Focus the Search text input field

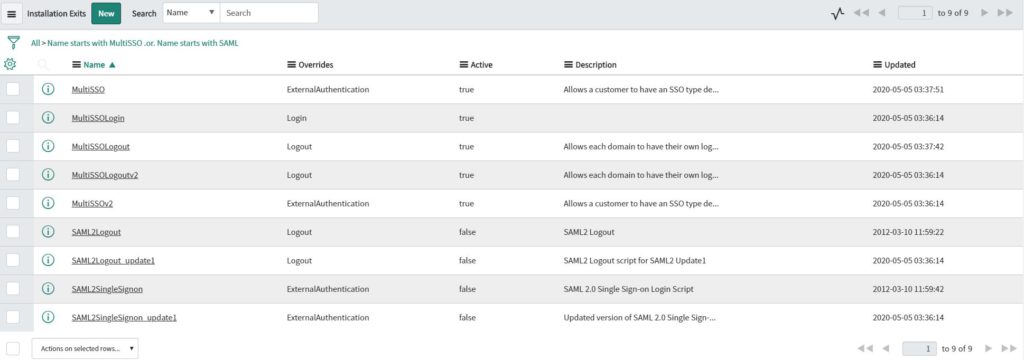point(269,13)
